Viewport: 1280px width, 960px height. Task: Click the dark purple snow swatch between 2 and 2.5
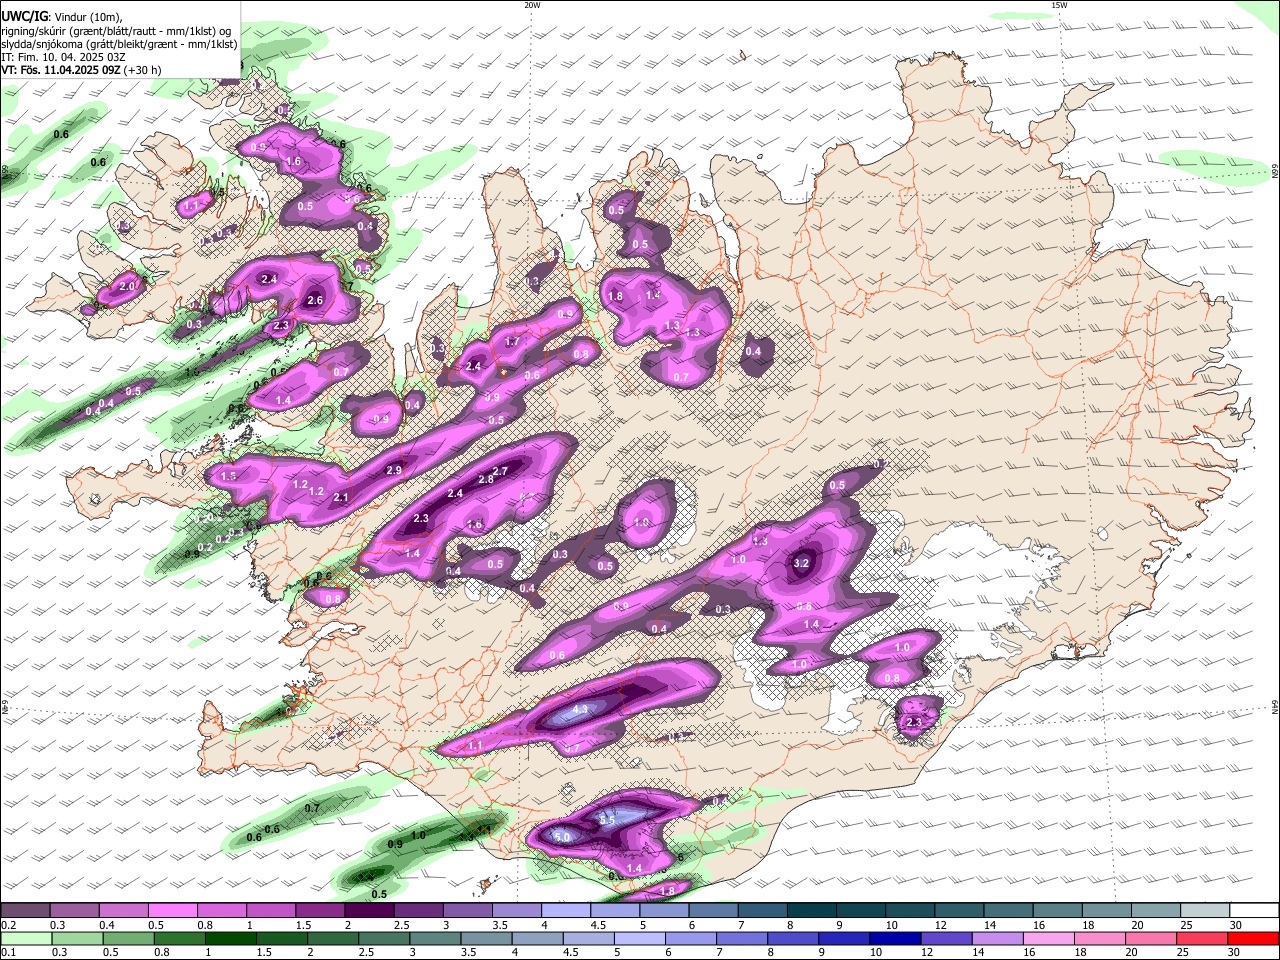point(369,910)
